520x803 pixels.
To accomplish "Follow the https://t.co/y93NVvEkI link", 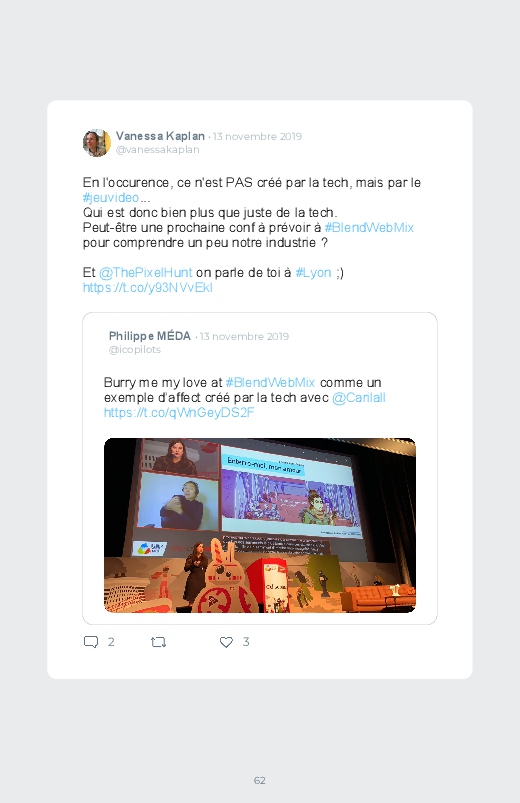I will pyautogui.click(x=148, y=287).
